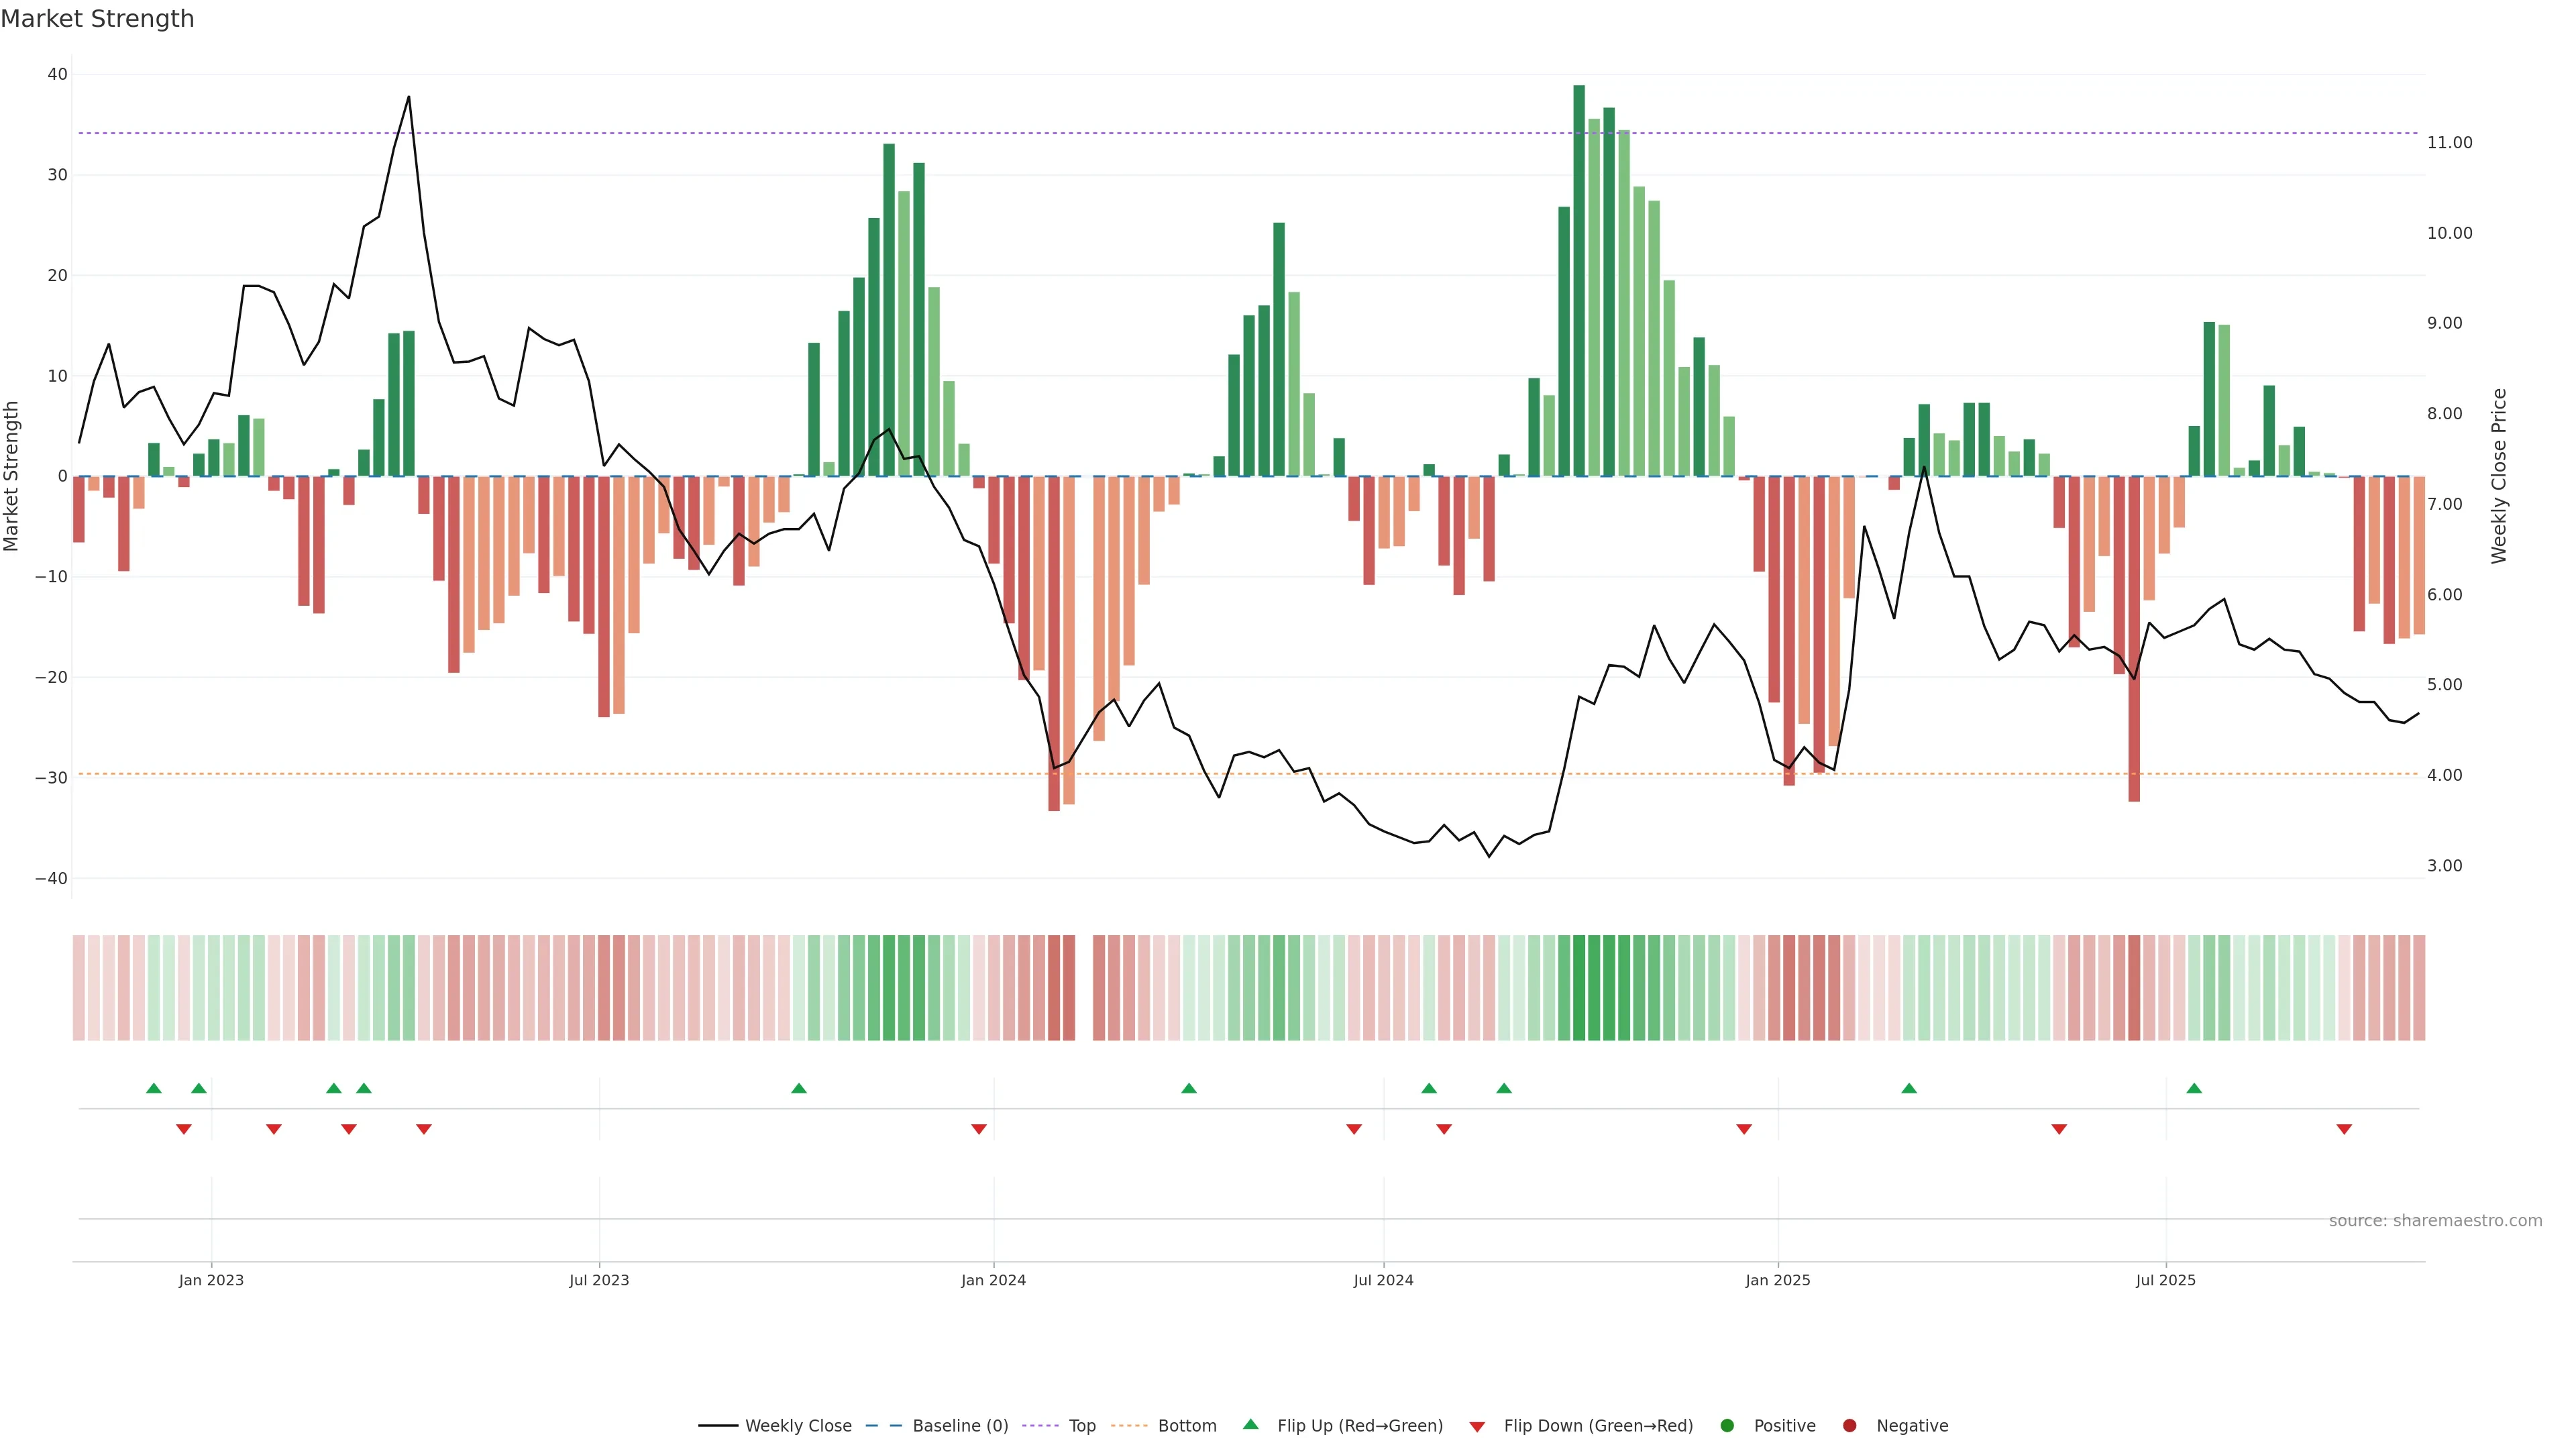Click the first green flip-up triangle marker
Image resolution: width=2576 pixels, height=1449 pixels.
(x=153, y=1088)
